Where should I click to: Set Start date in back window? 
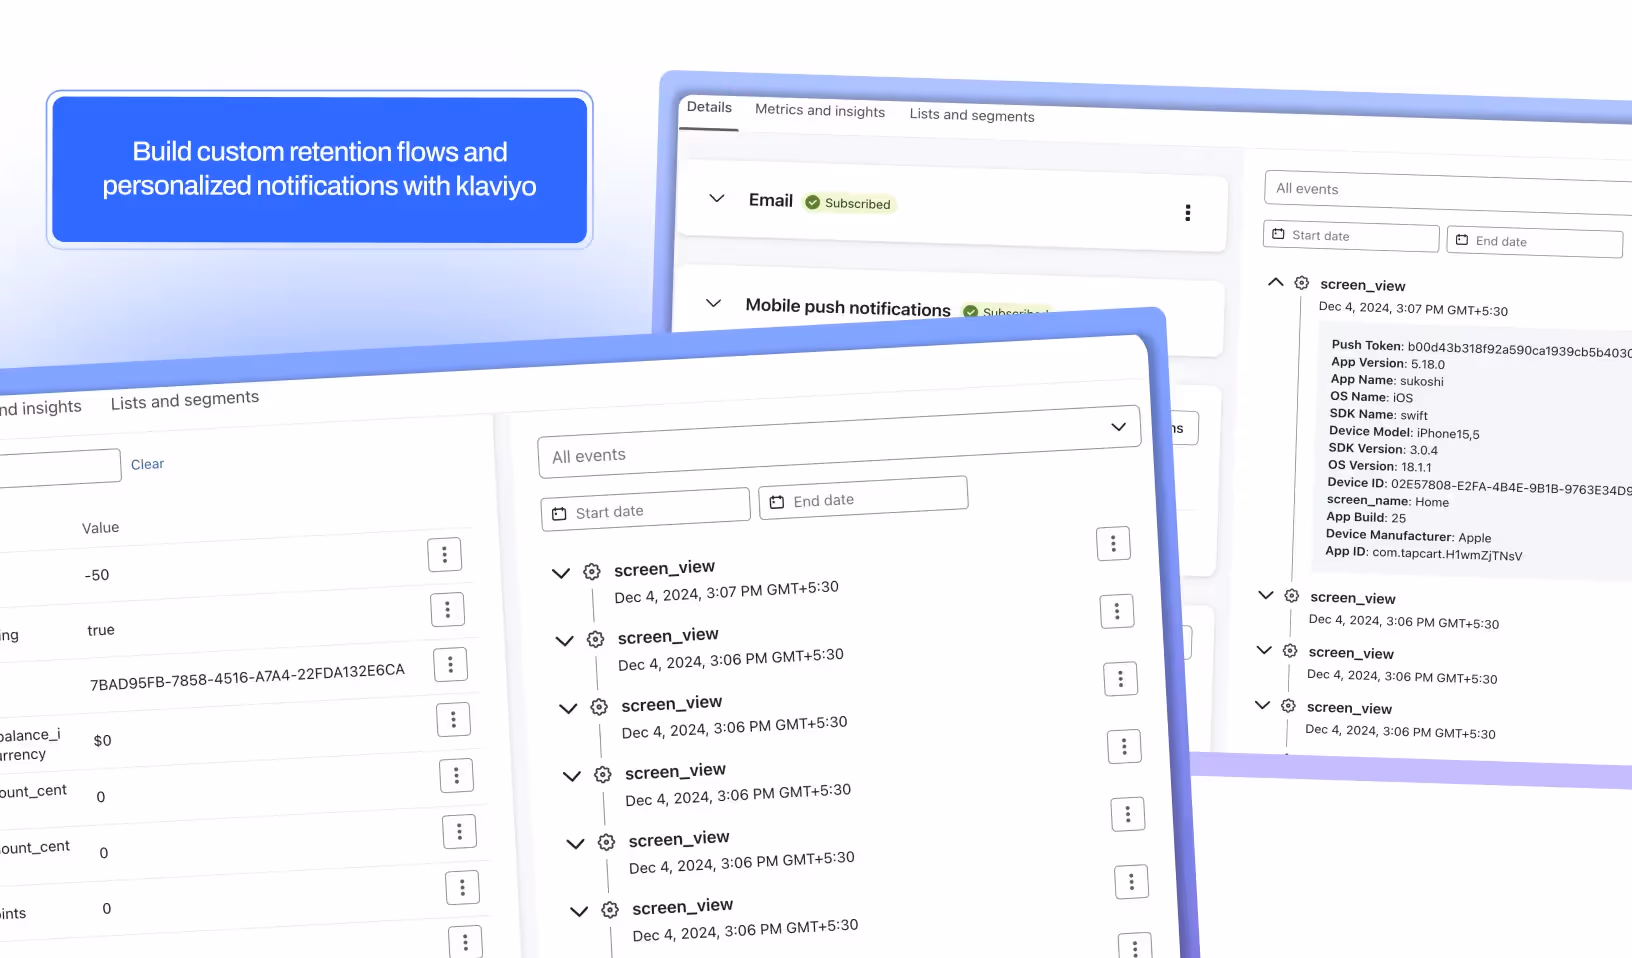point(1351,236)
